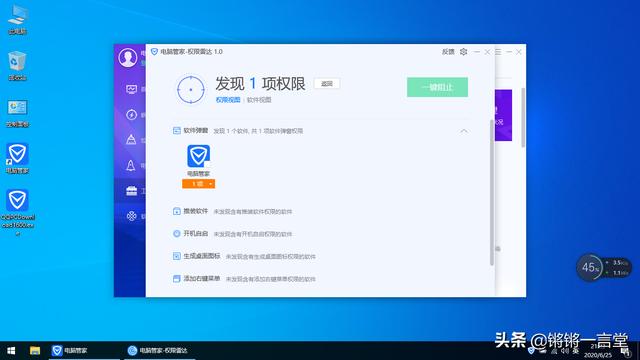The width and height of the screenshot is (640, 360).
Task: Collapse the 软件弹窗 section with the chevron
Action: (x=464, y=131)
